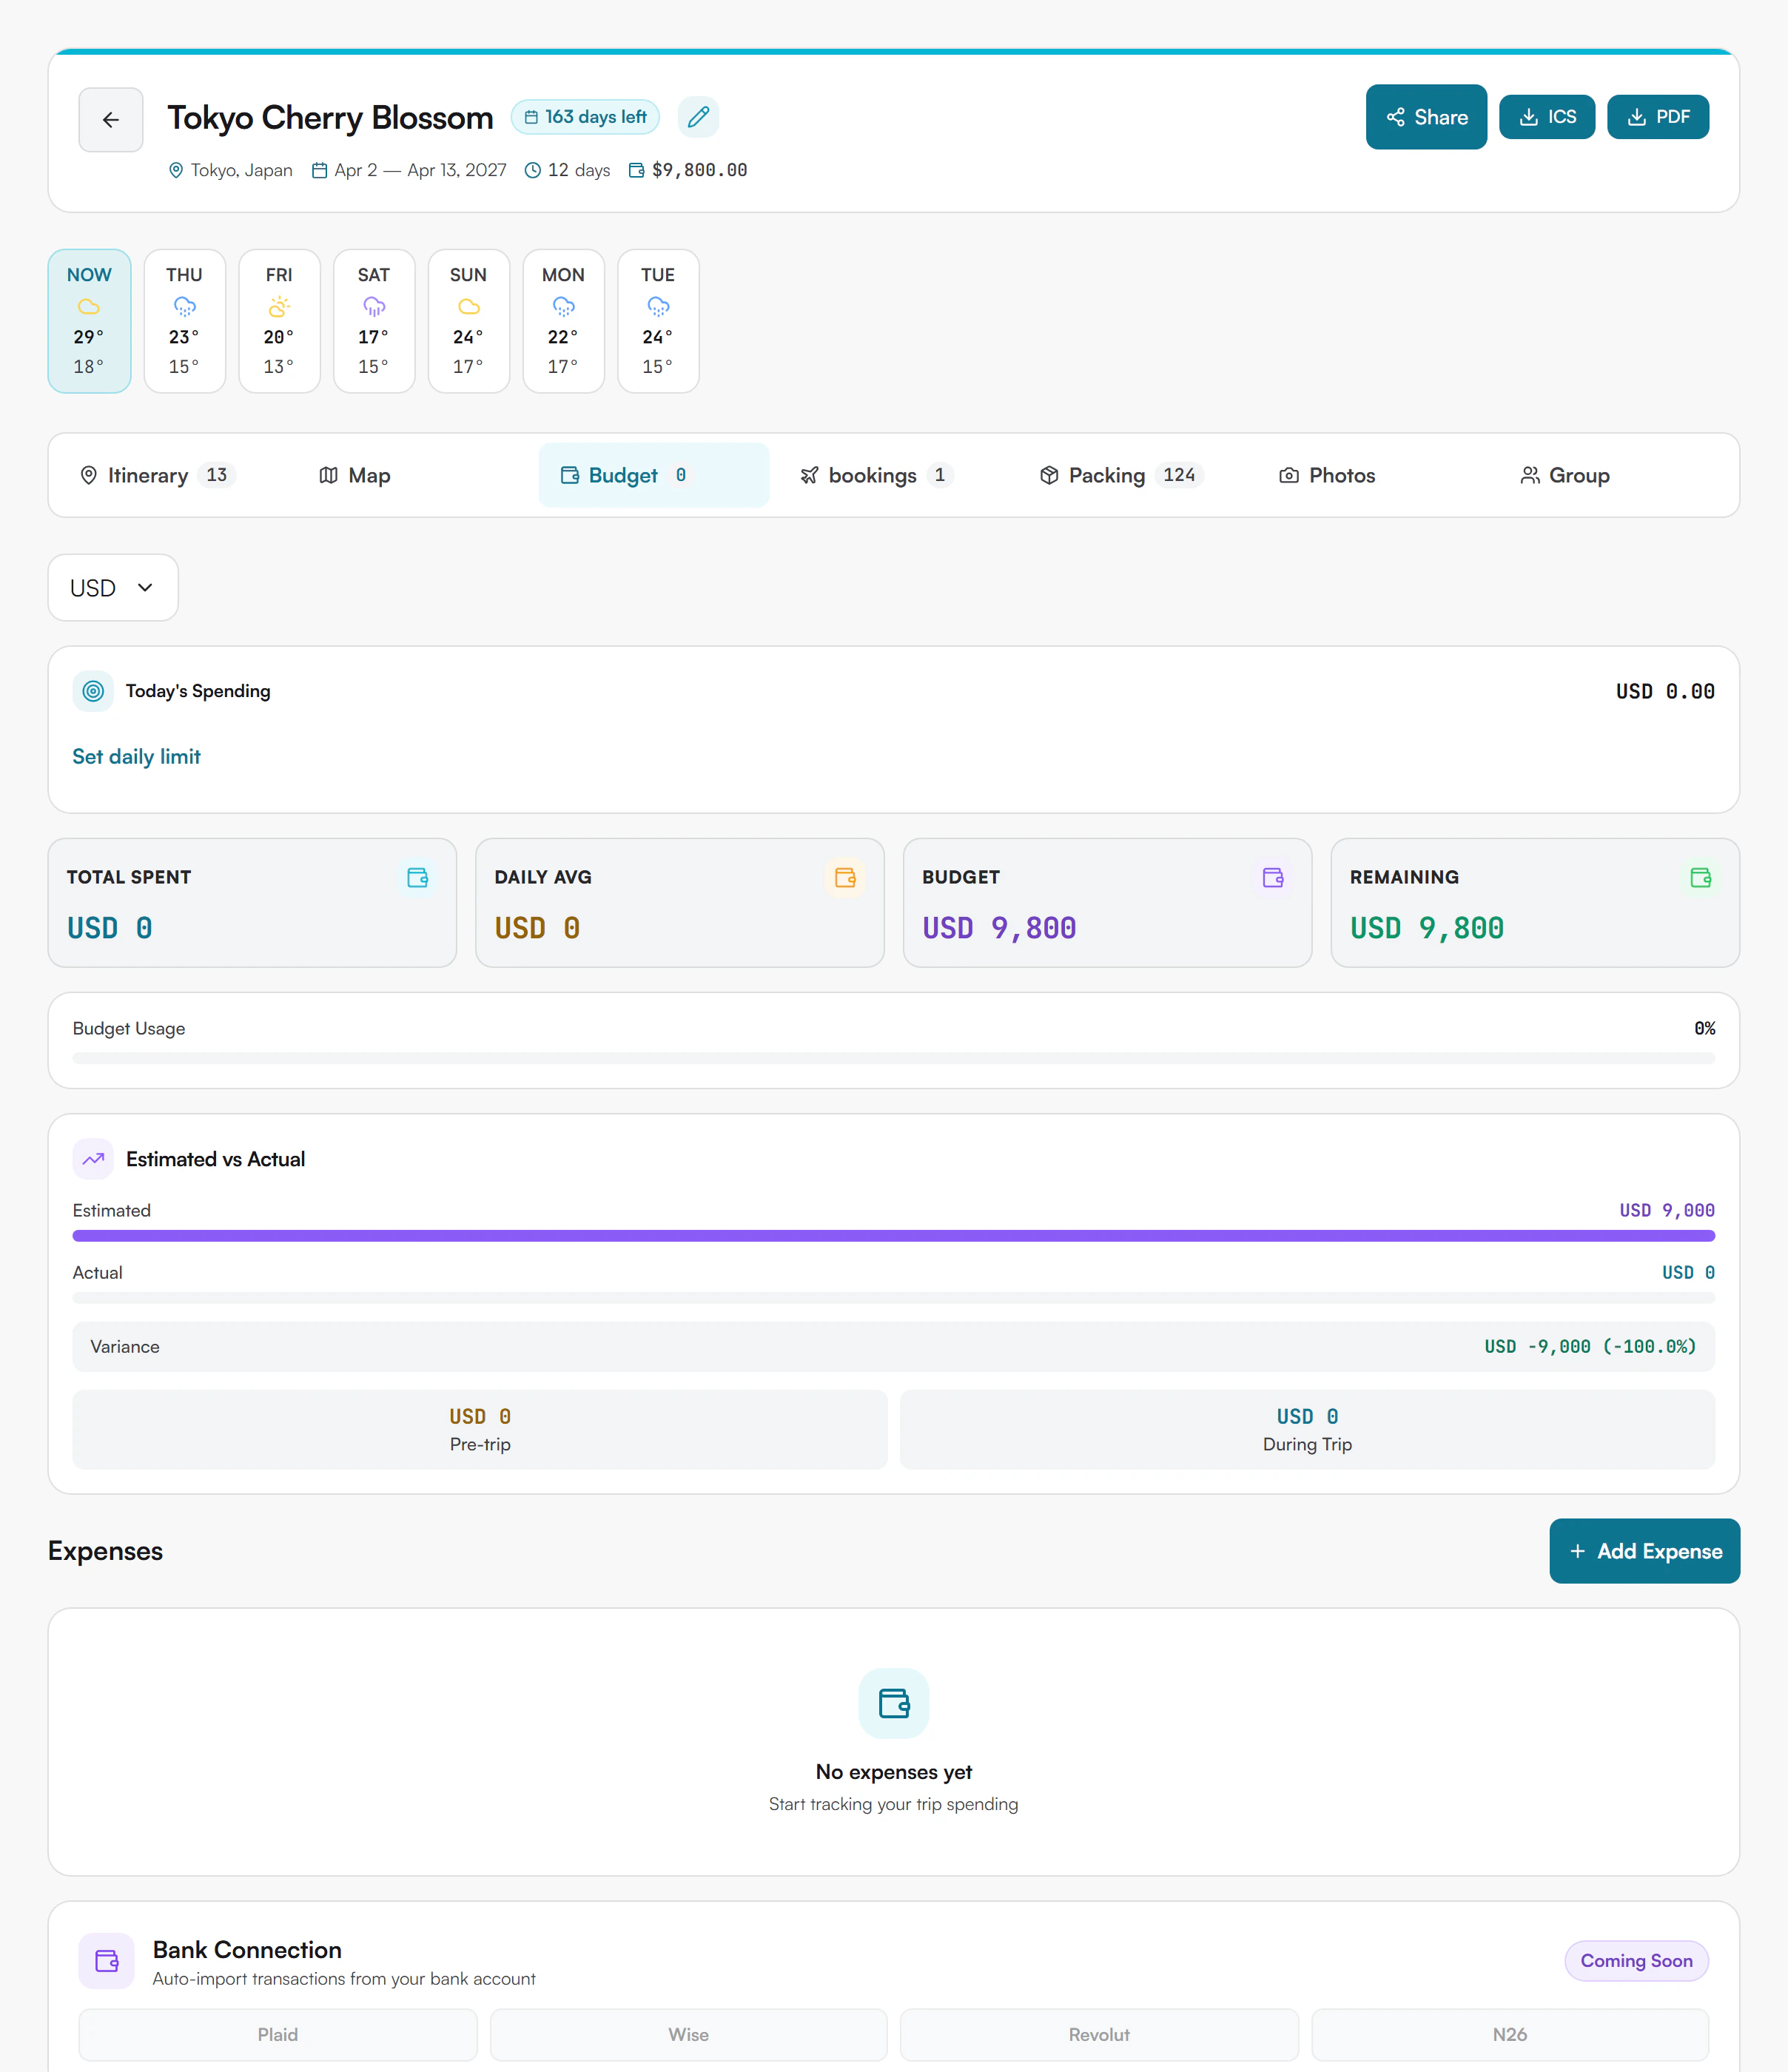Edit trip name with pencil icon

(698, 117)
